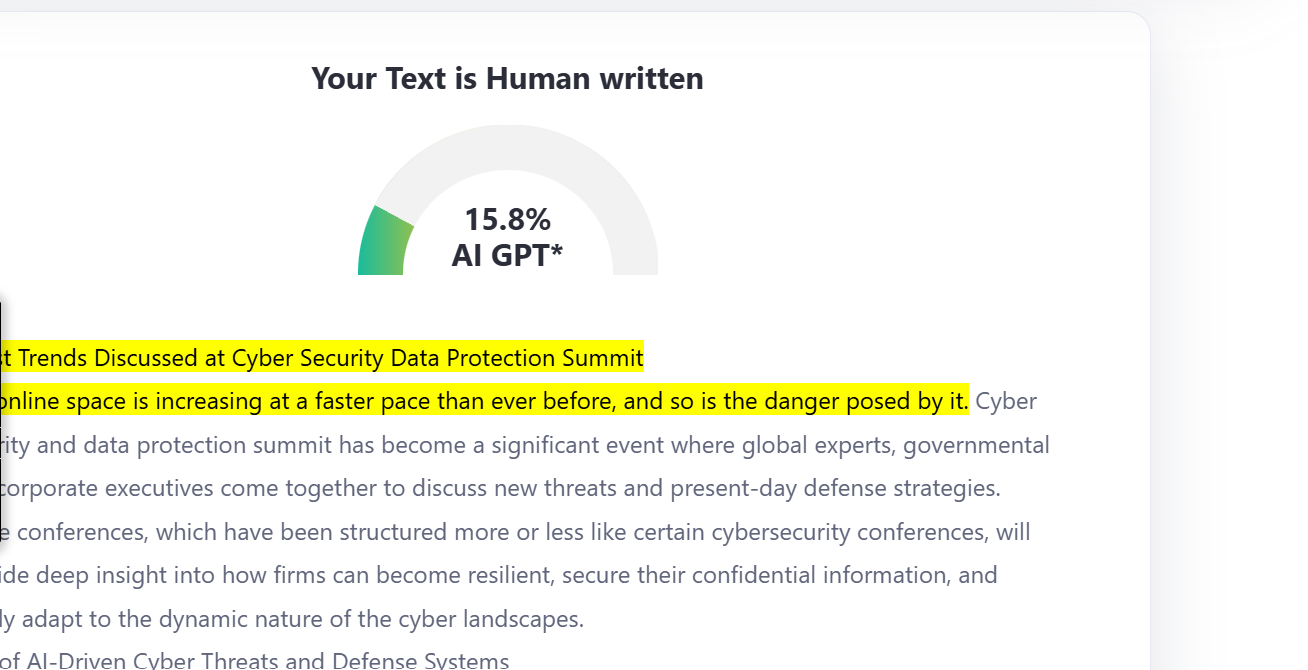Click the 'Your Text is Human written' heading
This screenshot has width=1308, height=670.
508,78
